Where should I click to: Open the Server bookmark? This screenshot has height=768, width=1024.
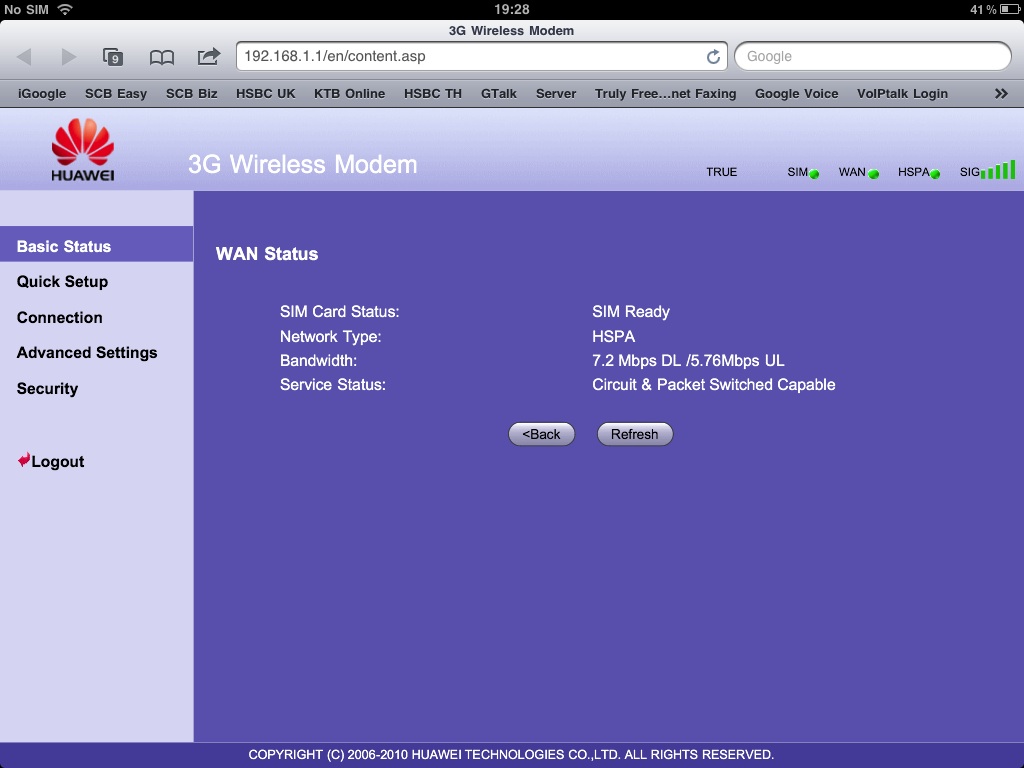556,93
